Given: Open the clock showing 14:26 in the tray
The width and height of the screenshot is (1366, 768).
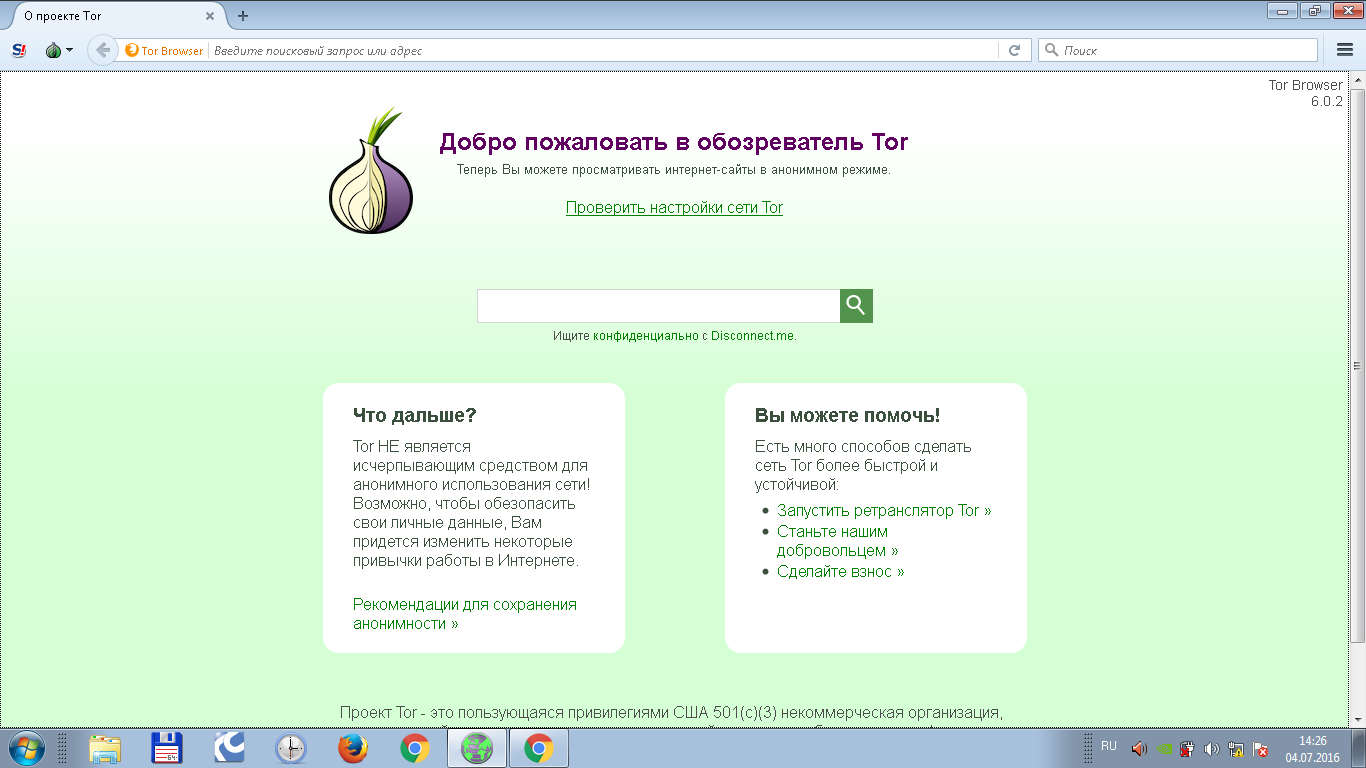Looking at the screenshot, I should (1312, 749).
